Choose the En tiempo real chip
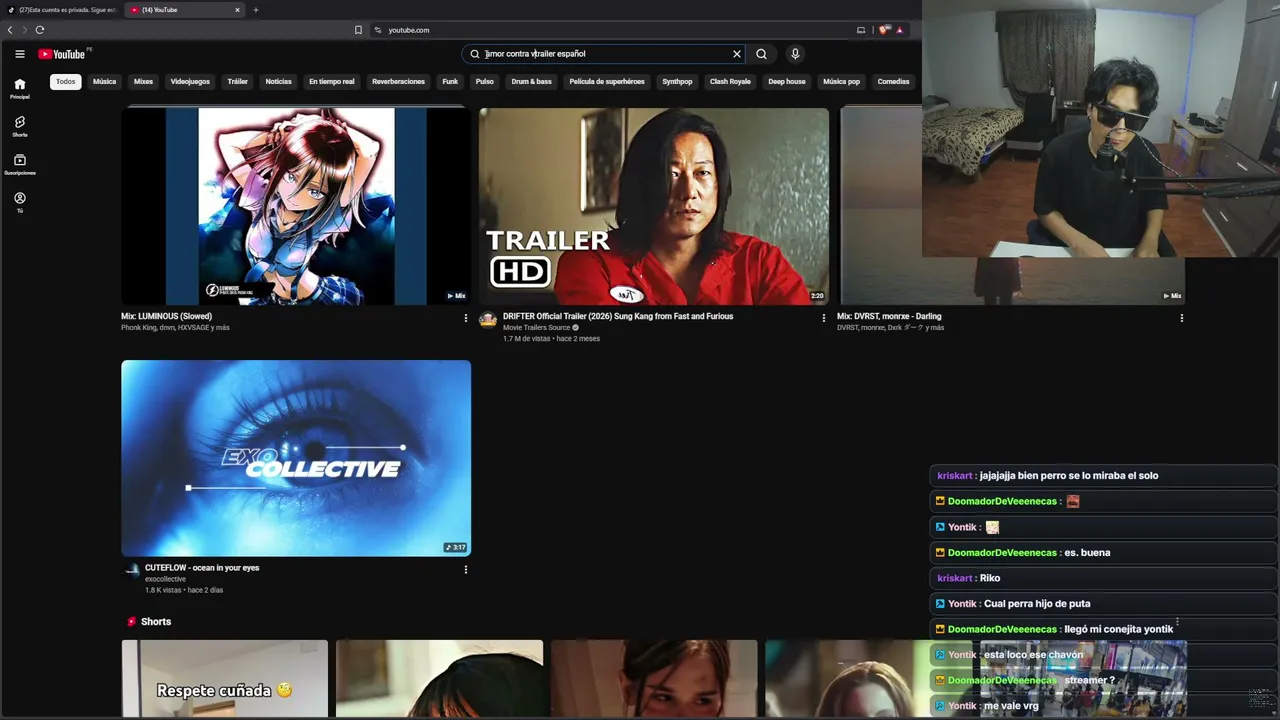The image size is (1280, 720). pos(332,82)
